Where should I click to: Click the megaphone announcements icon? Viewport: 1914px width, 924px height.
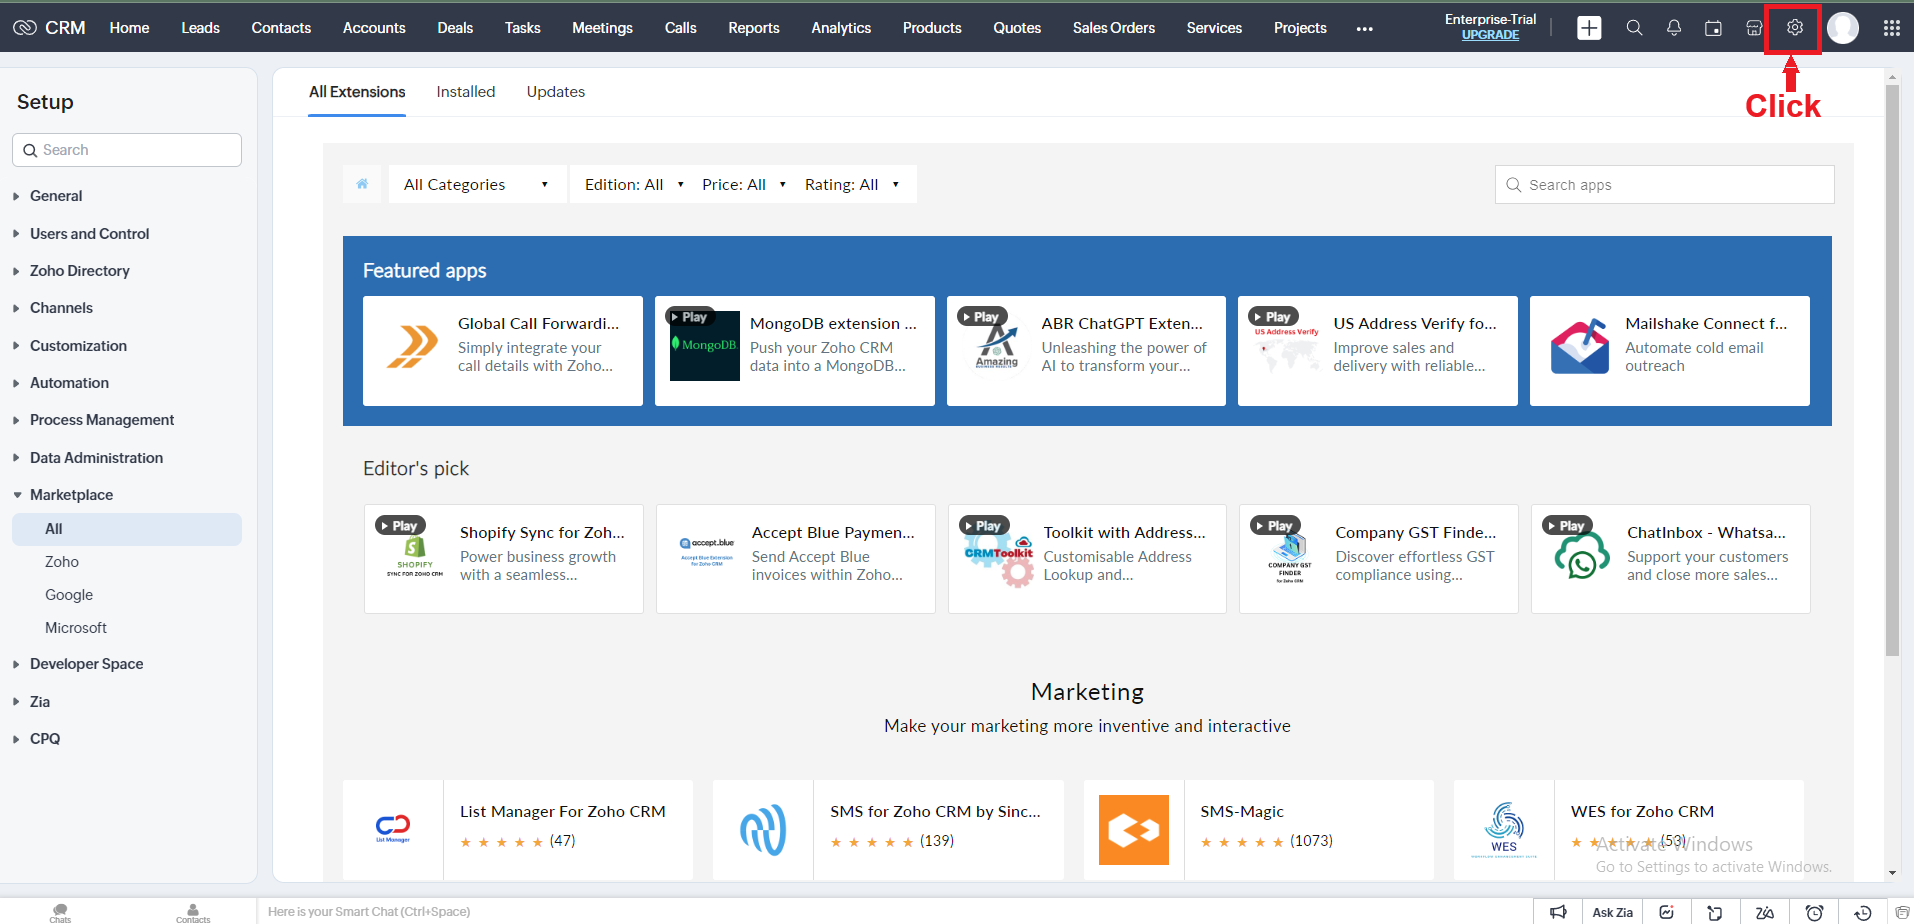coord(1558,912)
